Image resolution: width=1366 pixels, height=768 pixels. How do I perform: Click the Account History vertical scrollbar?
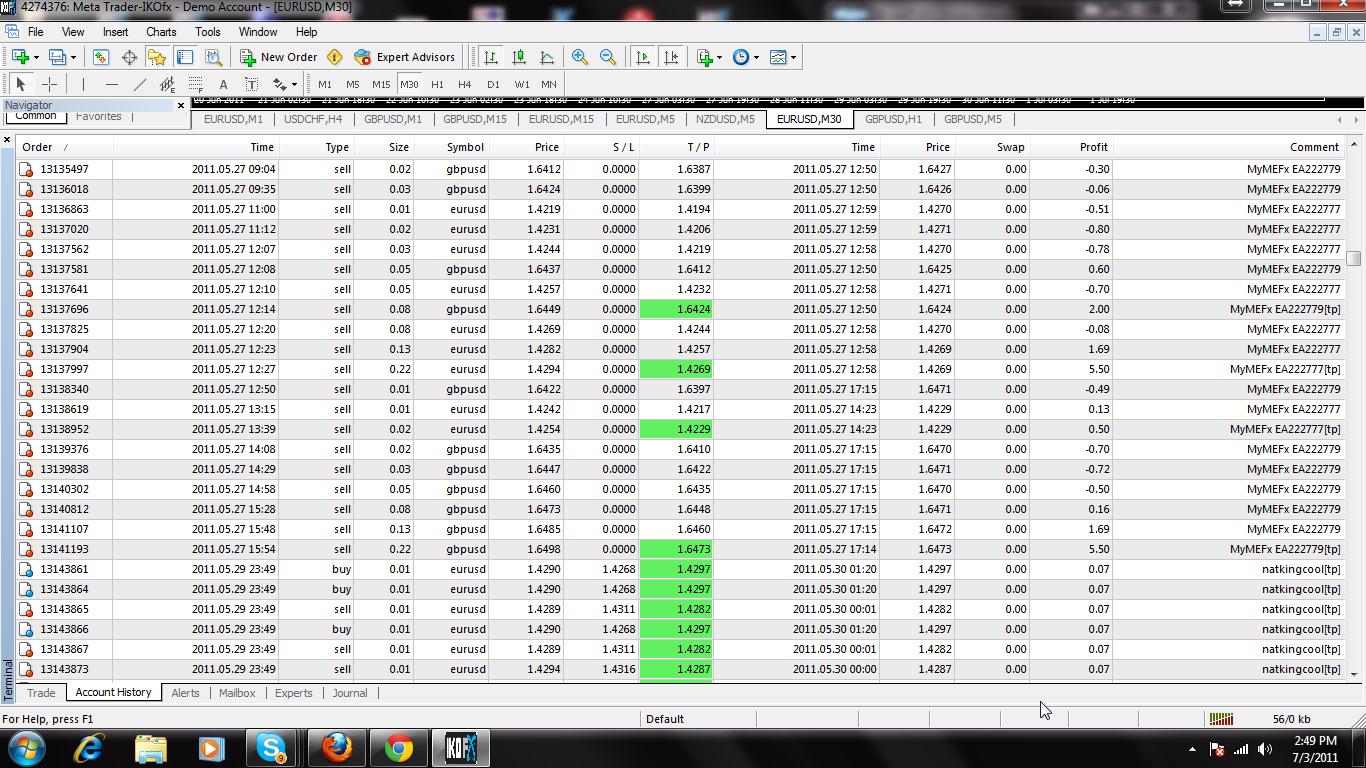pyautogui.click(x=1355, y=410)
